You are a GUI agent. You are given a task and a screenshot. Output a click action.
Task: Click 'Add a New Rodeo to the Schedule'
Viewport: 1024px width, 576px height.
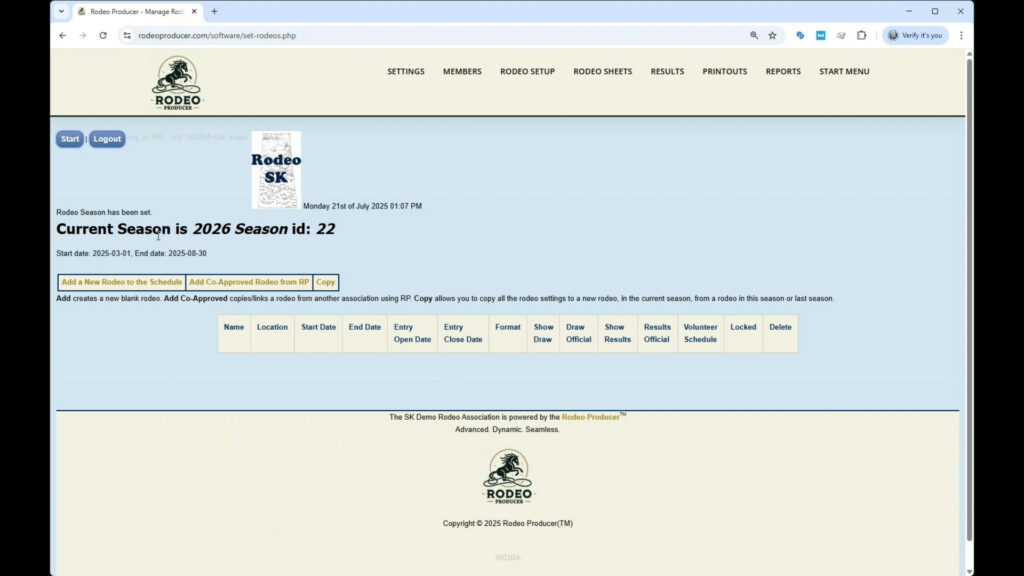click(x=120, y=281)
